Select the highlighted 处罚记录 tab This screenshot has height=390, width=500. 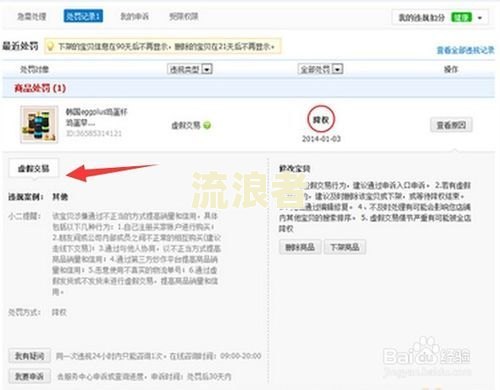(x=83, y=16)
